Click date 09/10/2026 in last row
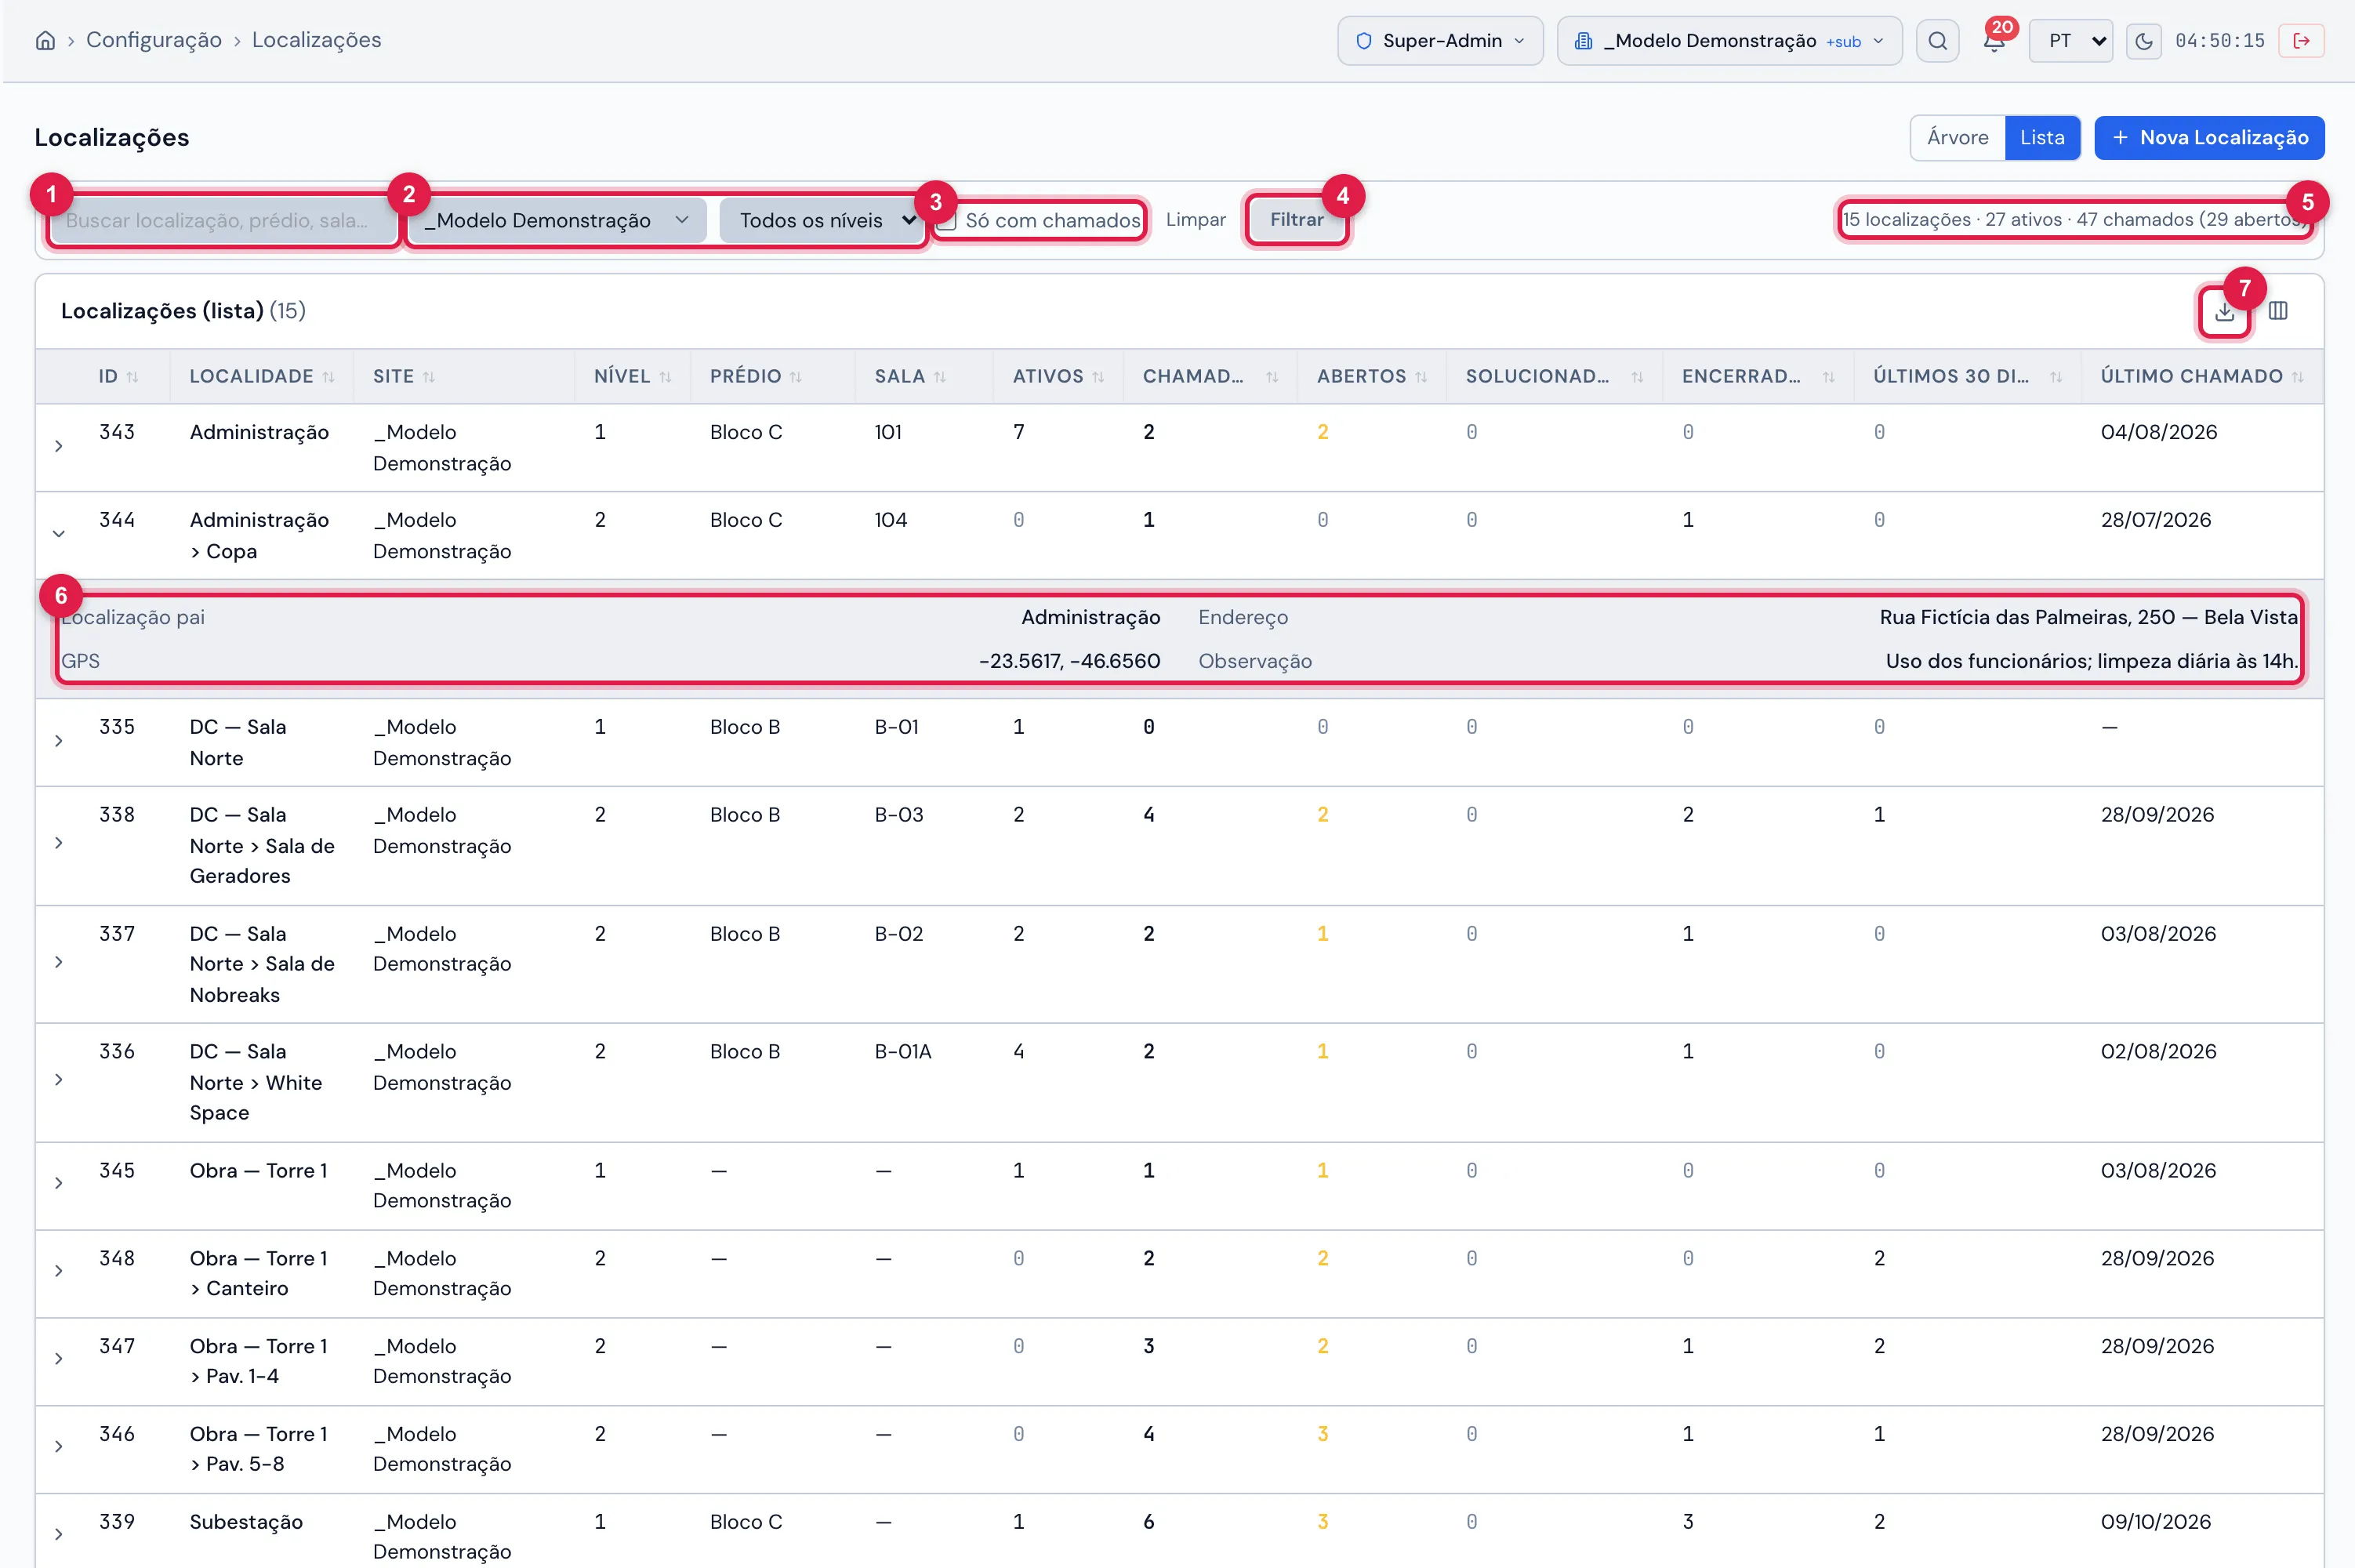The image size is (2355, 1568). point(2155,1522)
